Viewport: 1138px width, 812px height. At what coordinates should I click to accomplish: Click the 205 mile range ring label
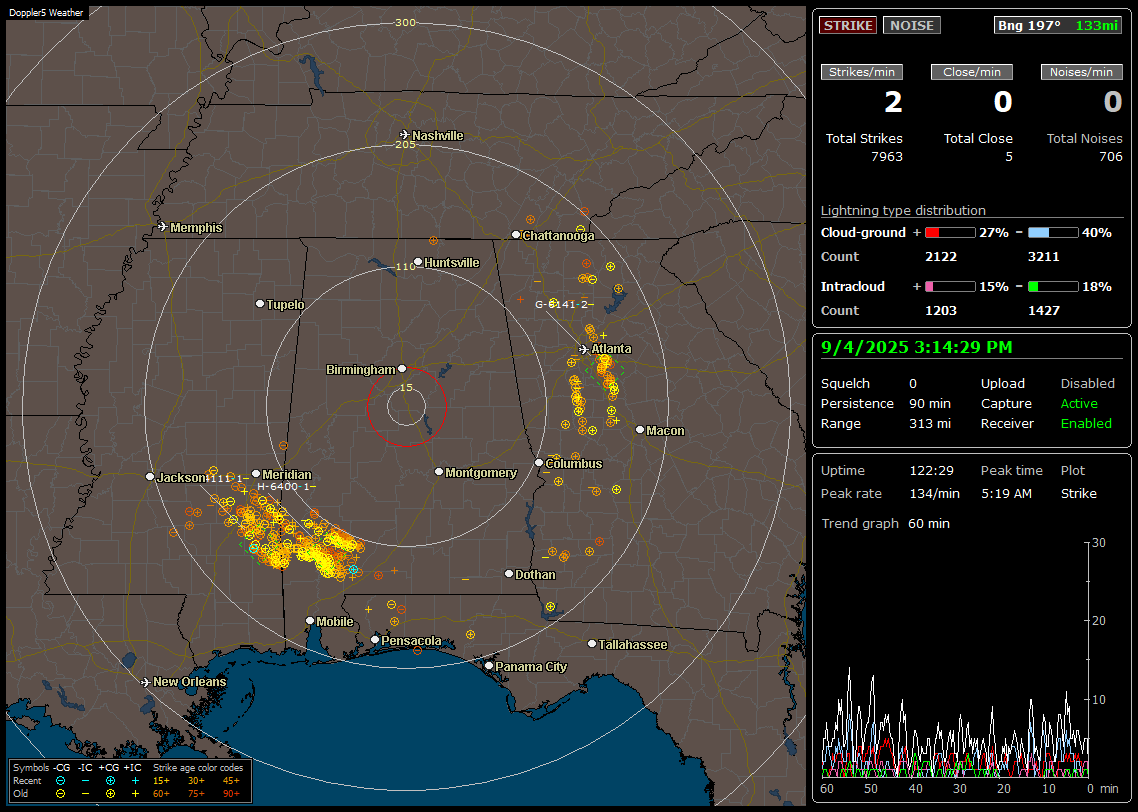405,144
